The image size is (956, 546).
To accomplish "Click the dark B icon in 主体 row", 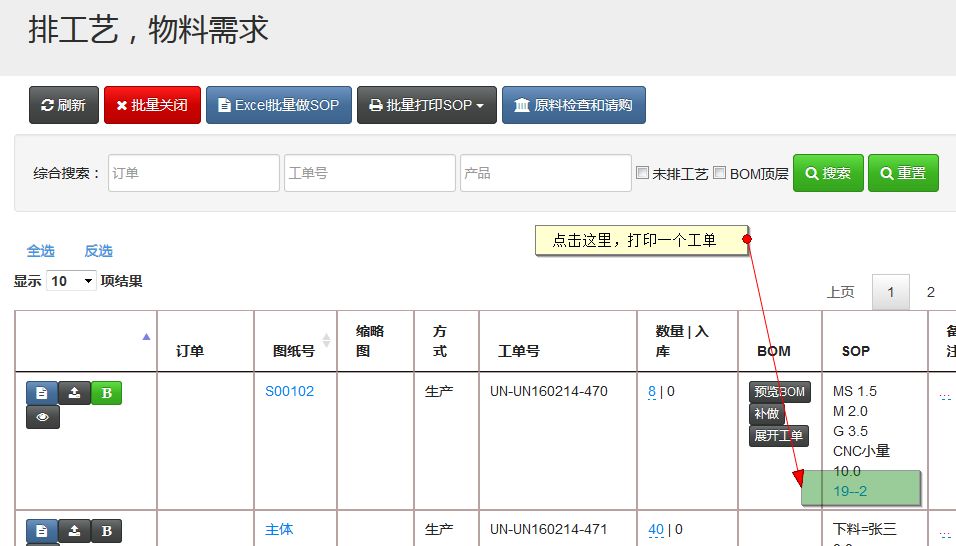I will click(x=106, y=531).
